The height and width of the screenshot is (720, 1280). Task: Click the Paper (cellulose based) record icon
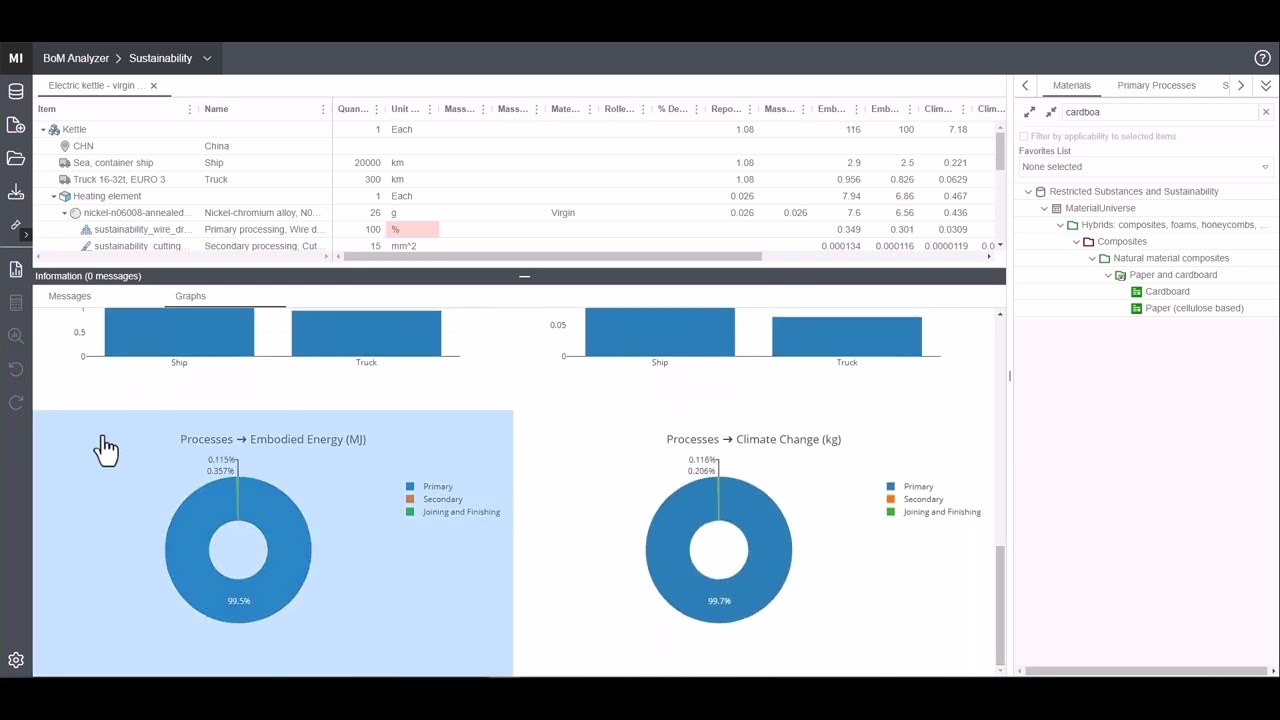coord(1136,309)
